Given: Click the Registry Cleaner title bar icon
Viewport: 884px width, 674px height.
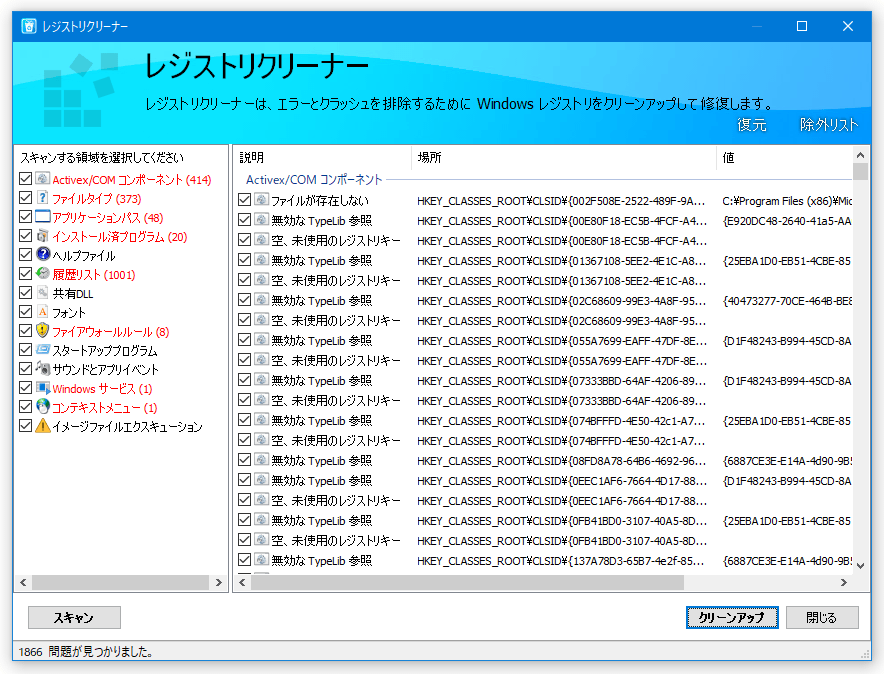Looking at the screenshot, I should [x=29, y=26].
